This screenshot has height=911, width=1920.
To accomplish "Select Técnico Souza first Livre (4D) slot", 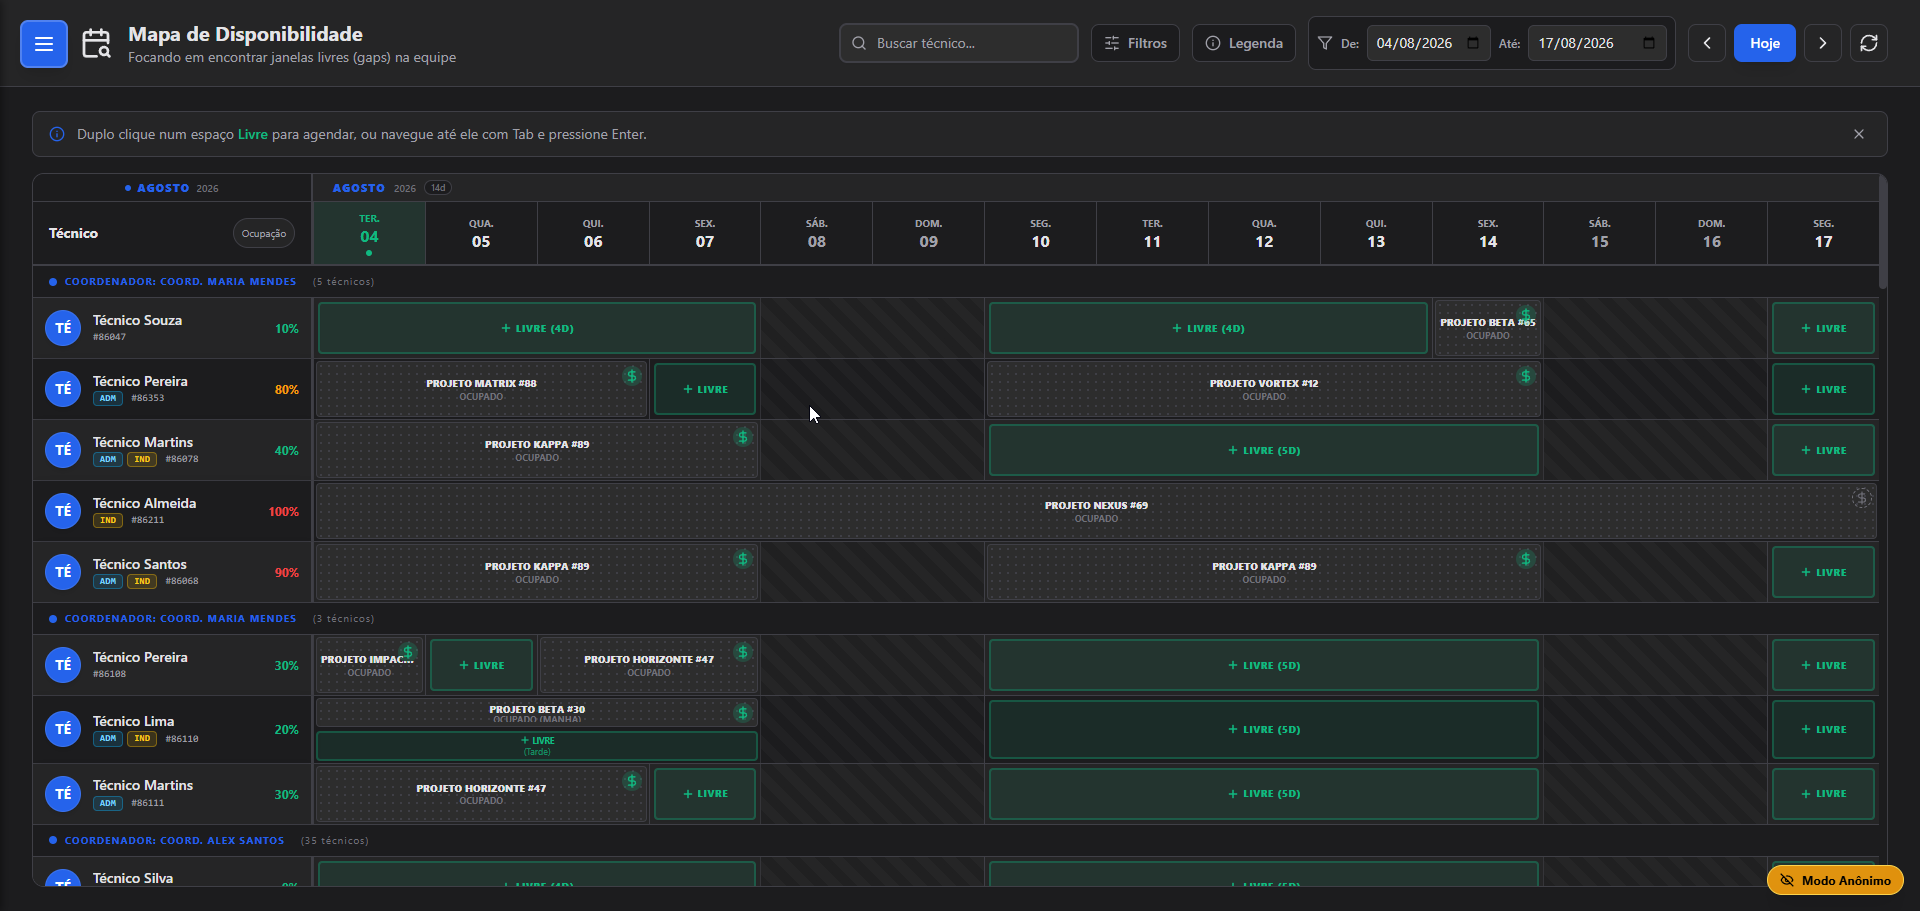I will pyautogui.click(x=537, y=328).
